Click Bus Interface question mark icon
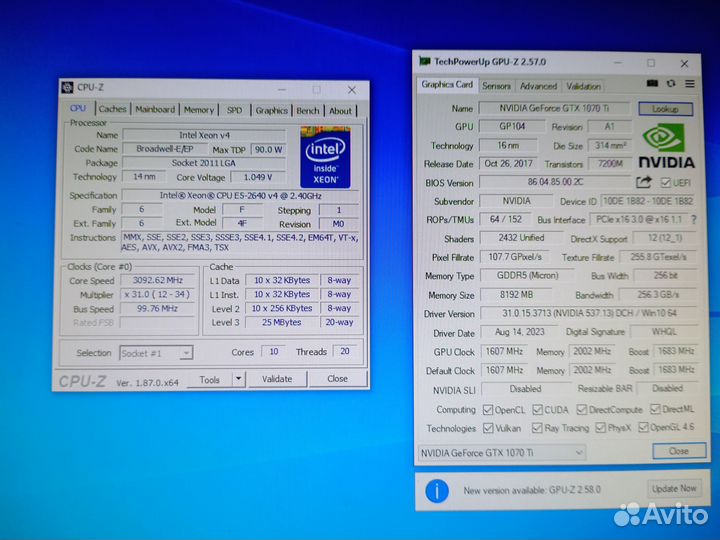720x540 pixels. [693, 220]
